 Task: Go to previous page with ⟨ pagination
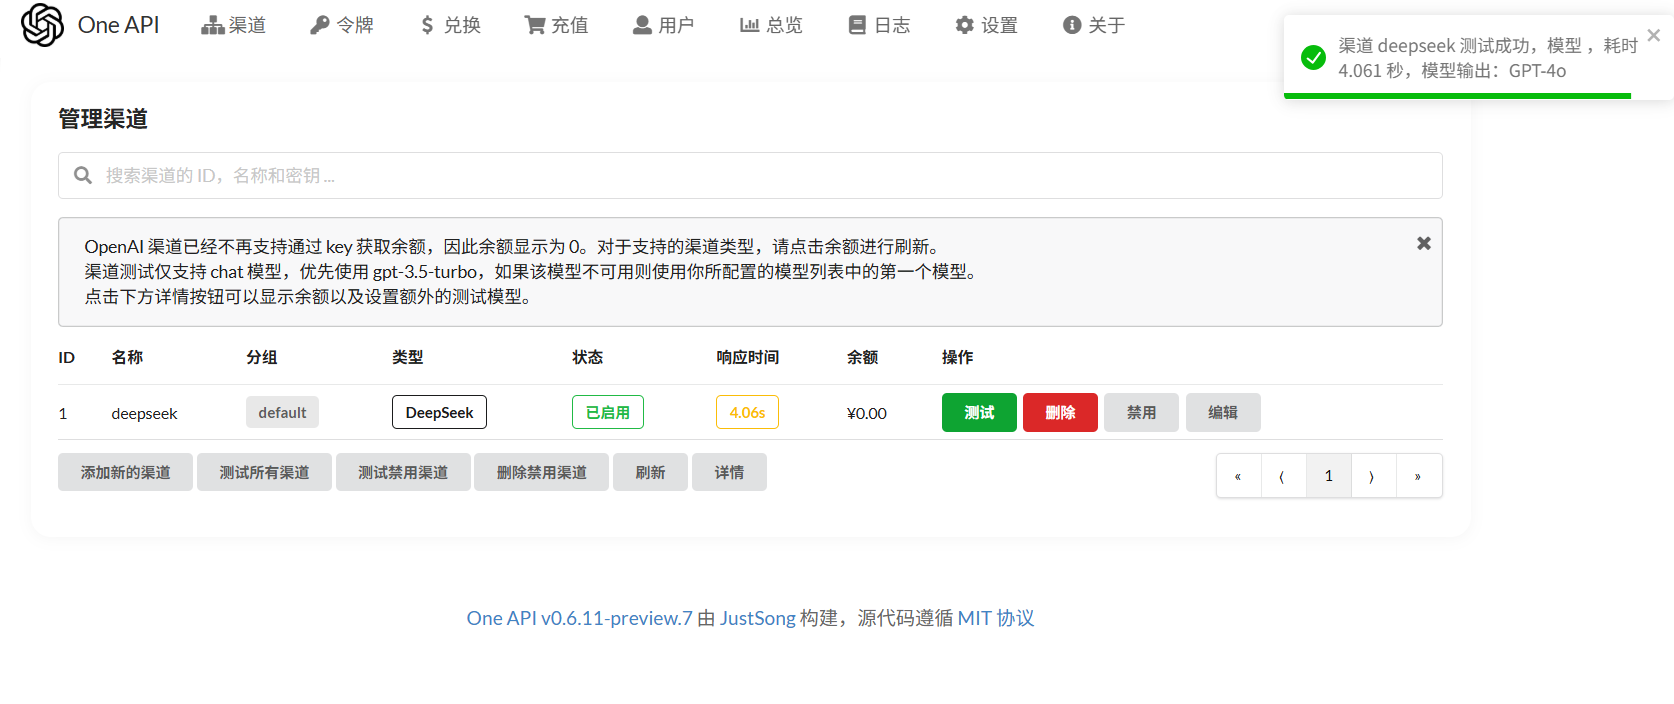[x=1284, y=476]
